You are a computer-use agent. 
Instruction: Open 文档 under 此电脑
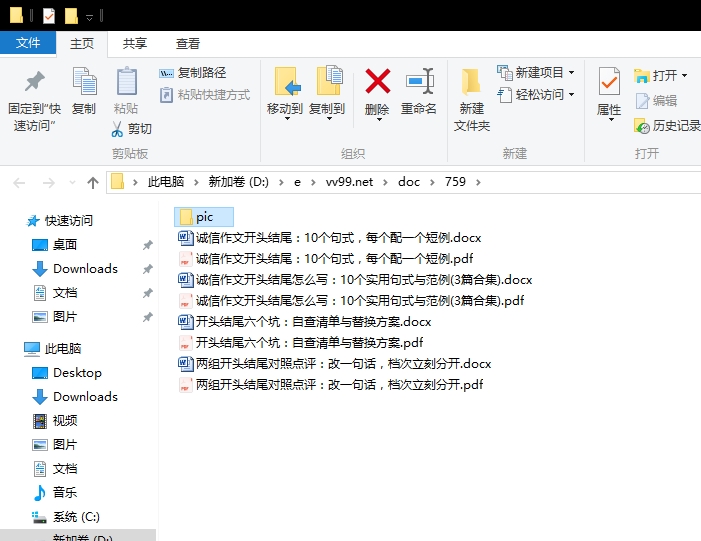pos(55,469)
